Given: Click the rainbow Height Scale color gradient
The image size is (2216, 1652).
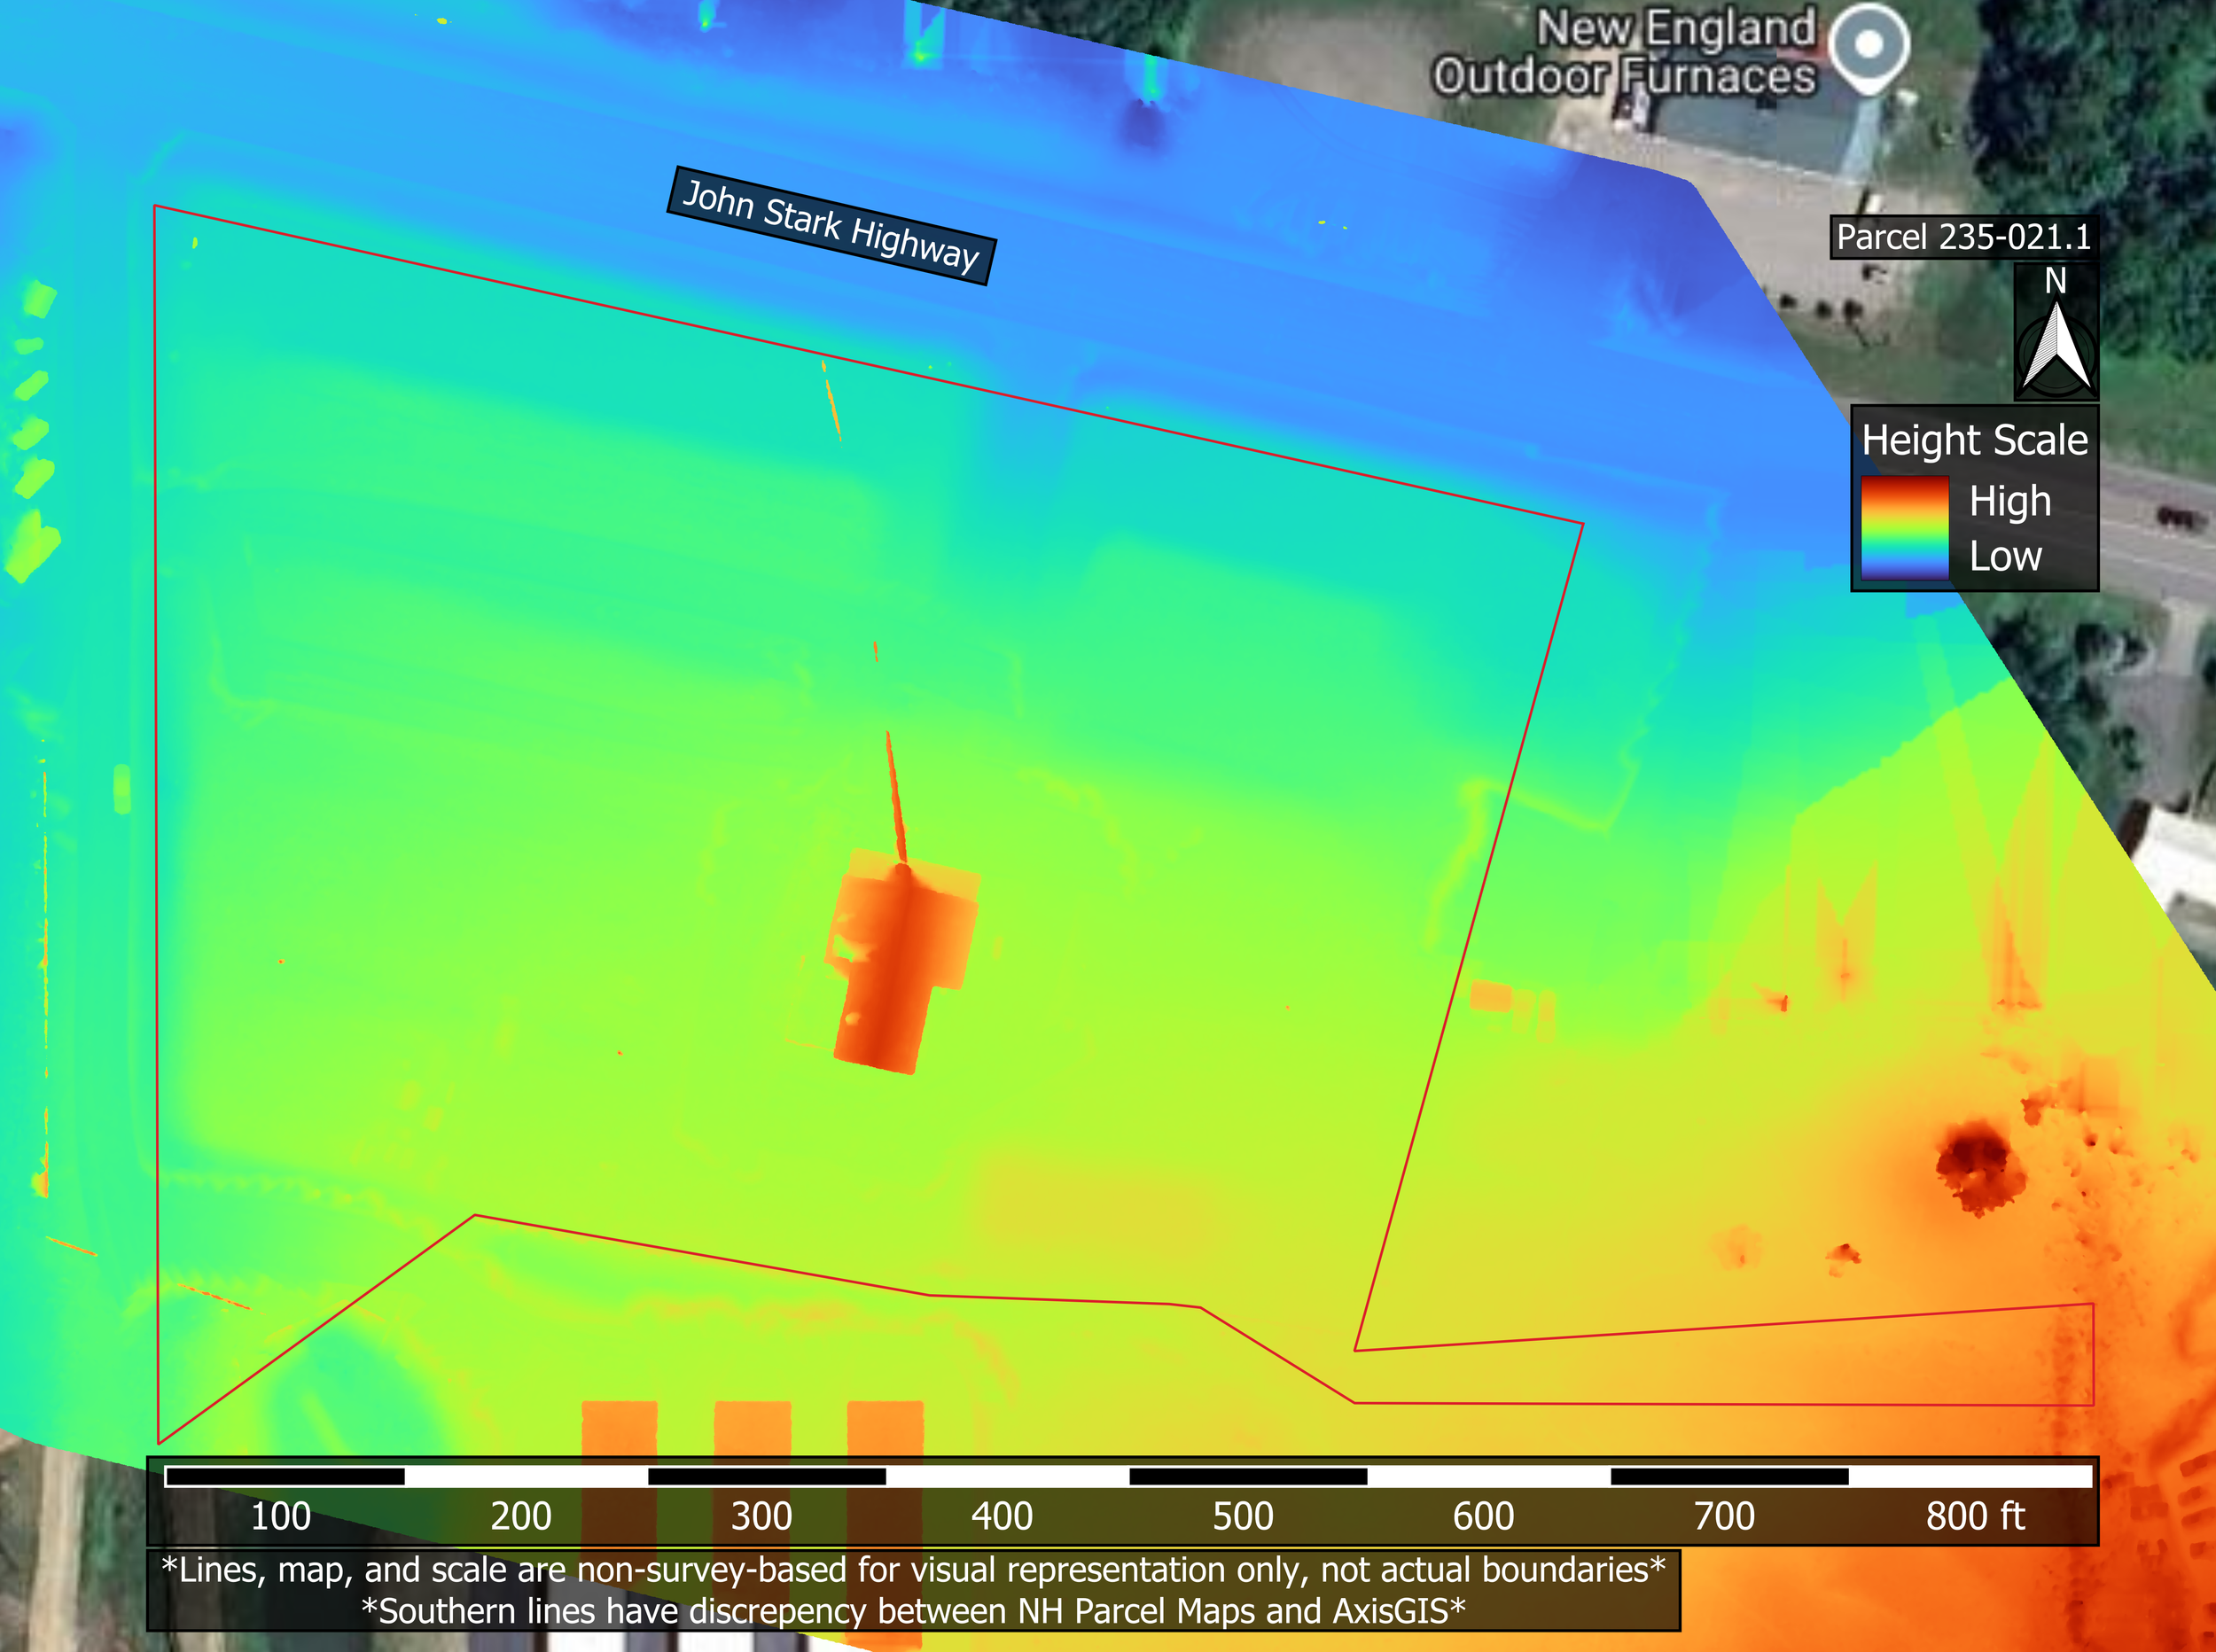Looking at the screenshot, I should 1904,527.
